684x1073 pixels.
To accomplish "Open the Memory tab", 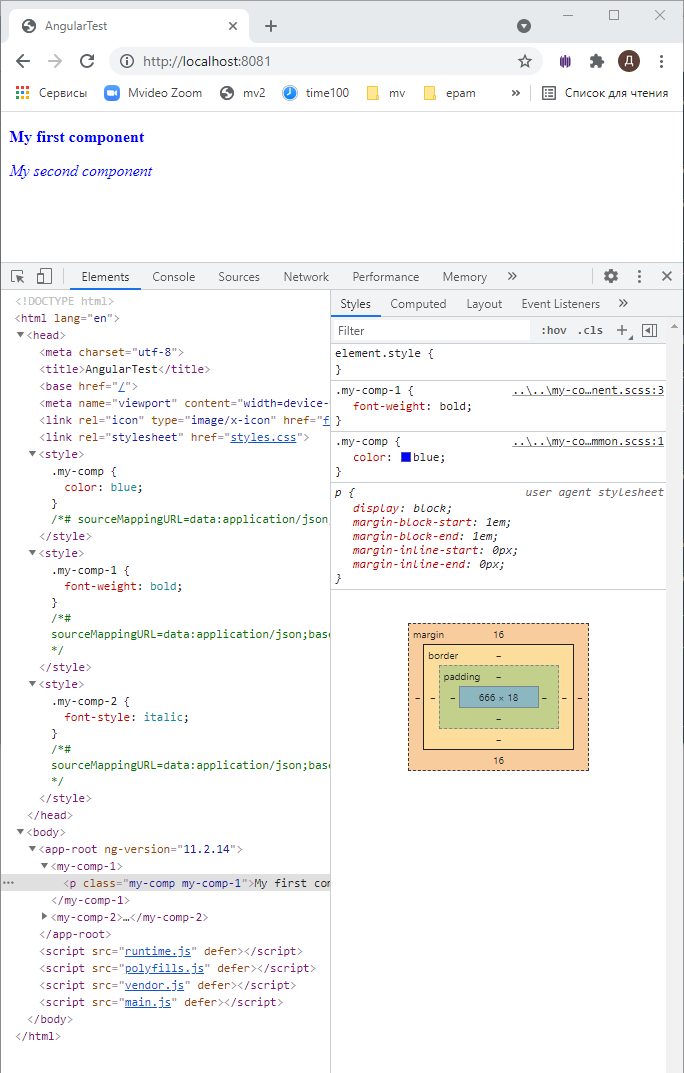I will [x=464, y=276].
